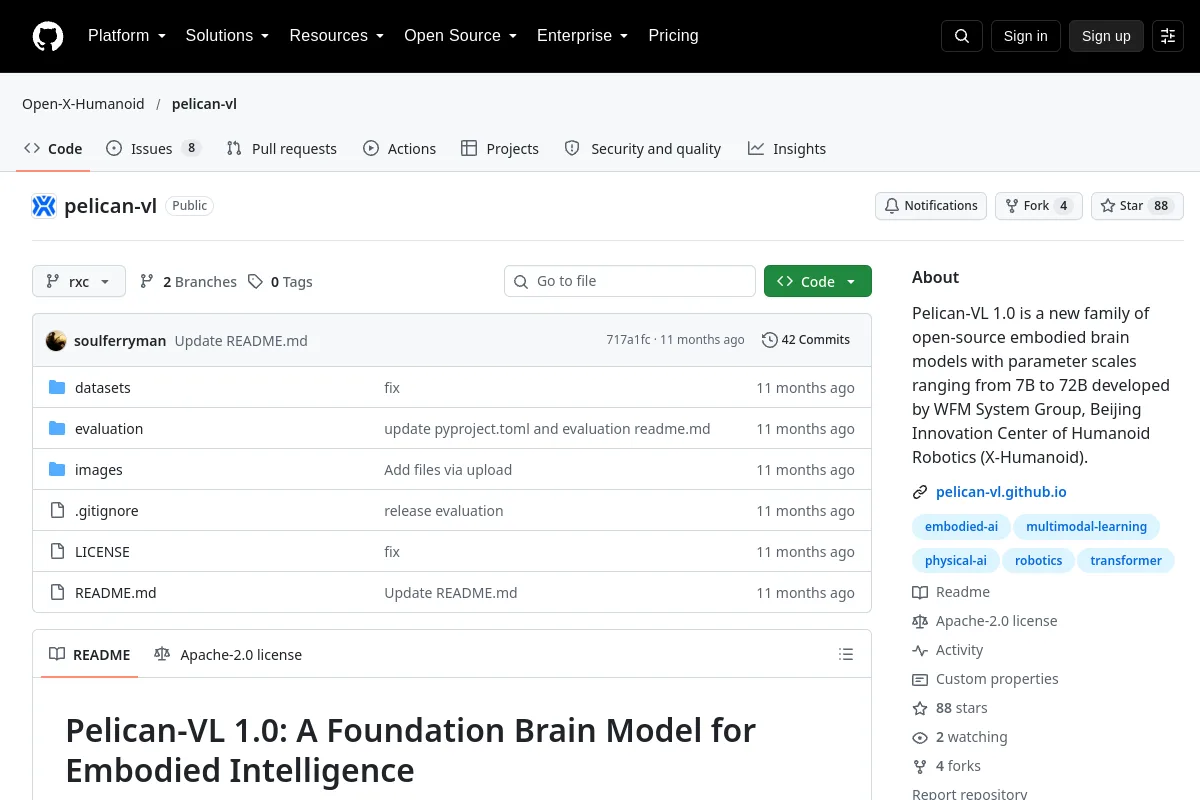Switch to the Issues tab

pyautogui.click(x=153, y=149)
